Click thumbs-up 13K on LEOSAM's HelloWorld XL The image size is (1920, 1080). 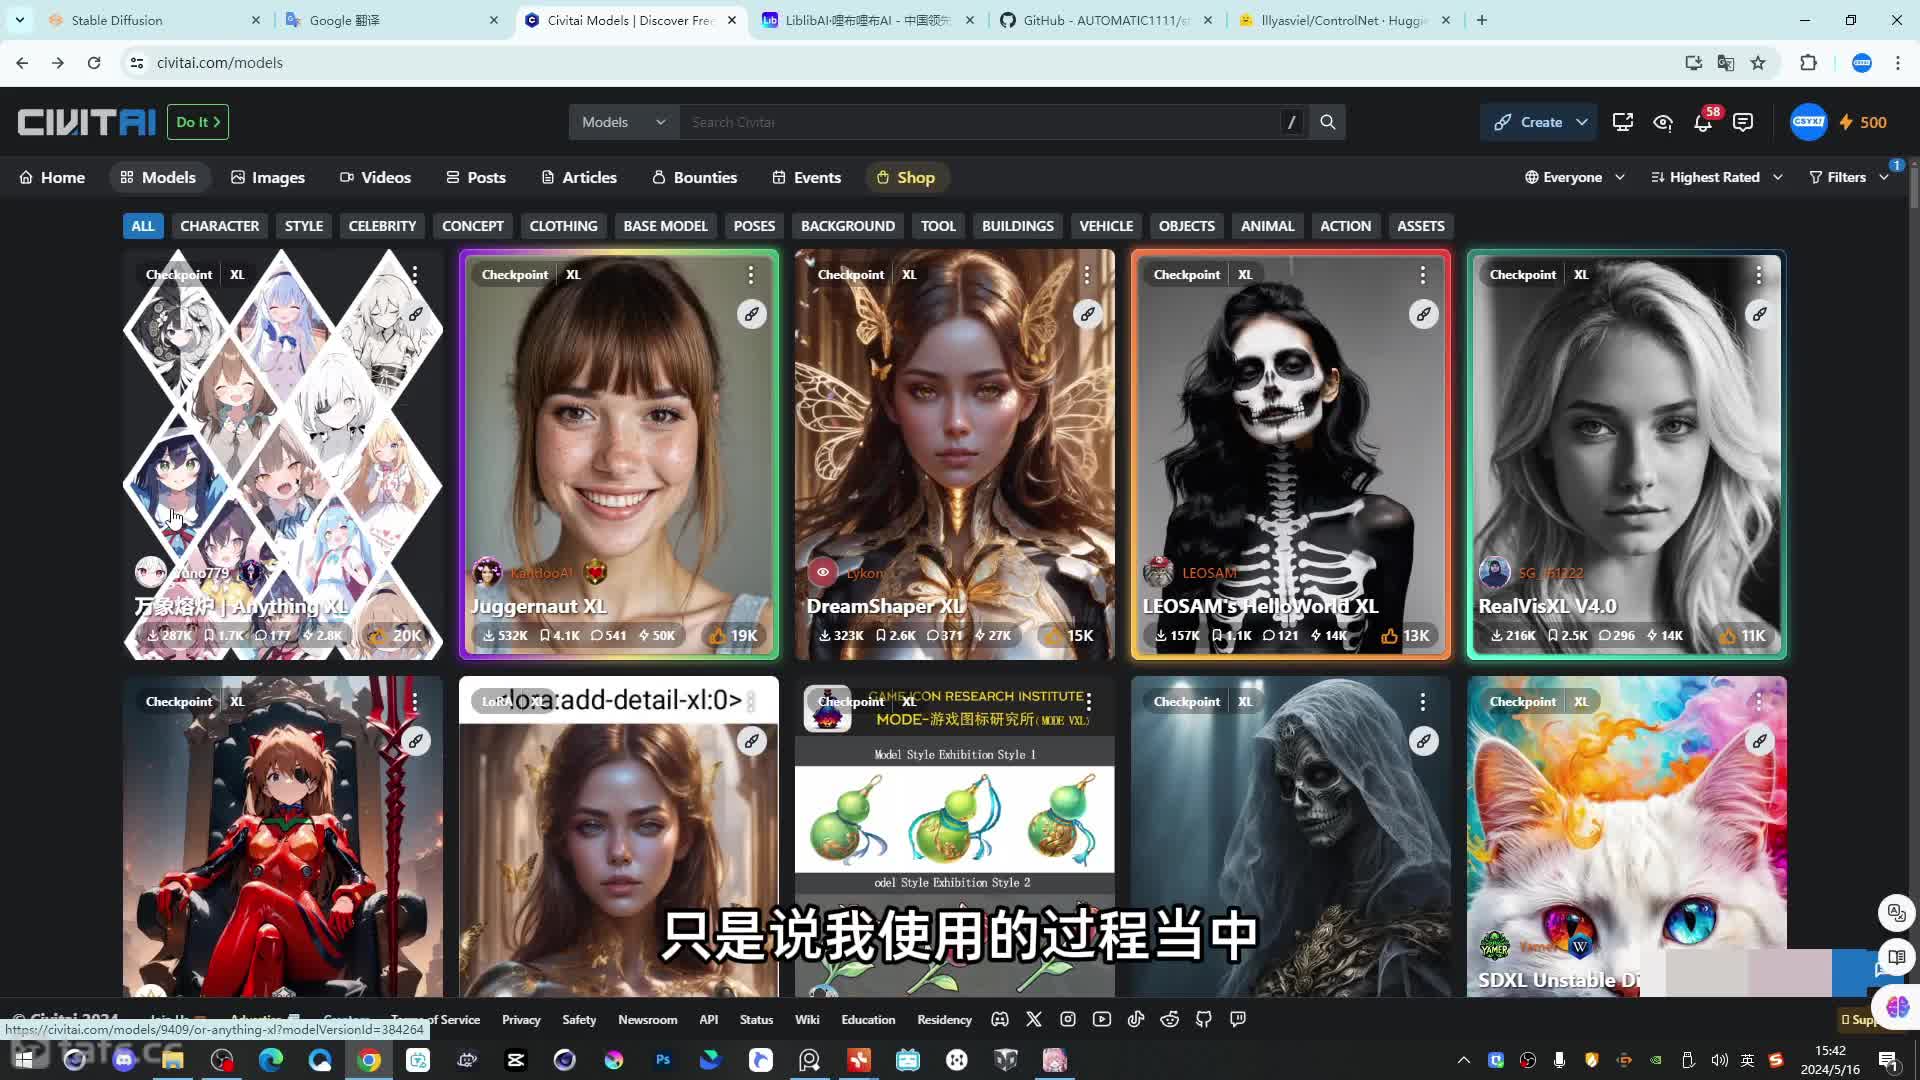pos(1404,635)
